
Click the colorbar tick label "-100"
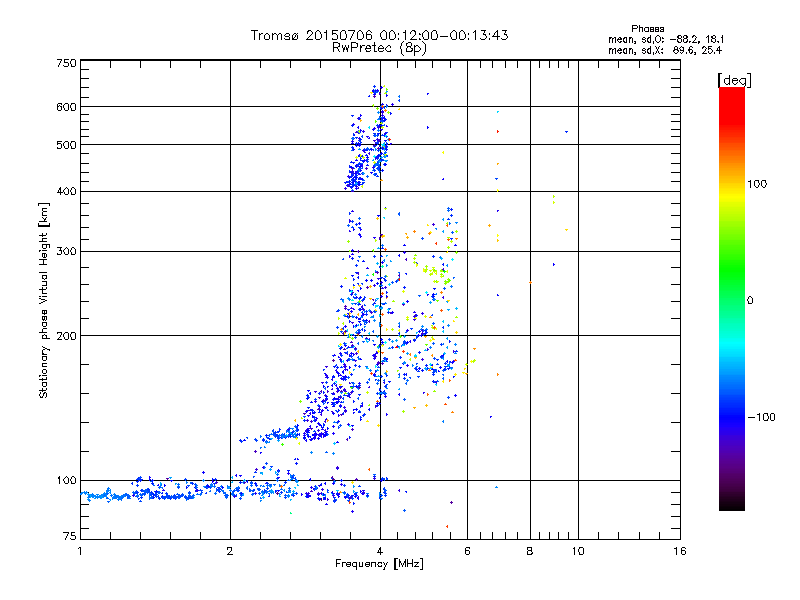click(x=762, y=417)
